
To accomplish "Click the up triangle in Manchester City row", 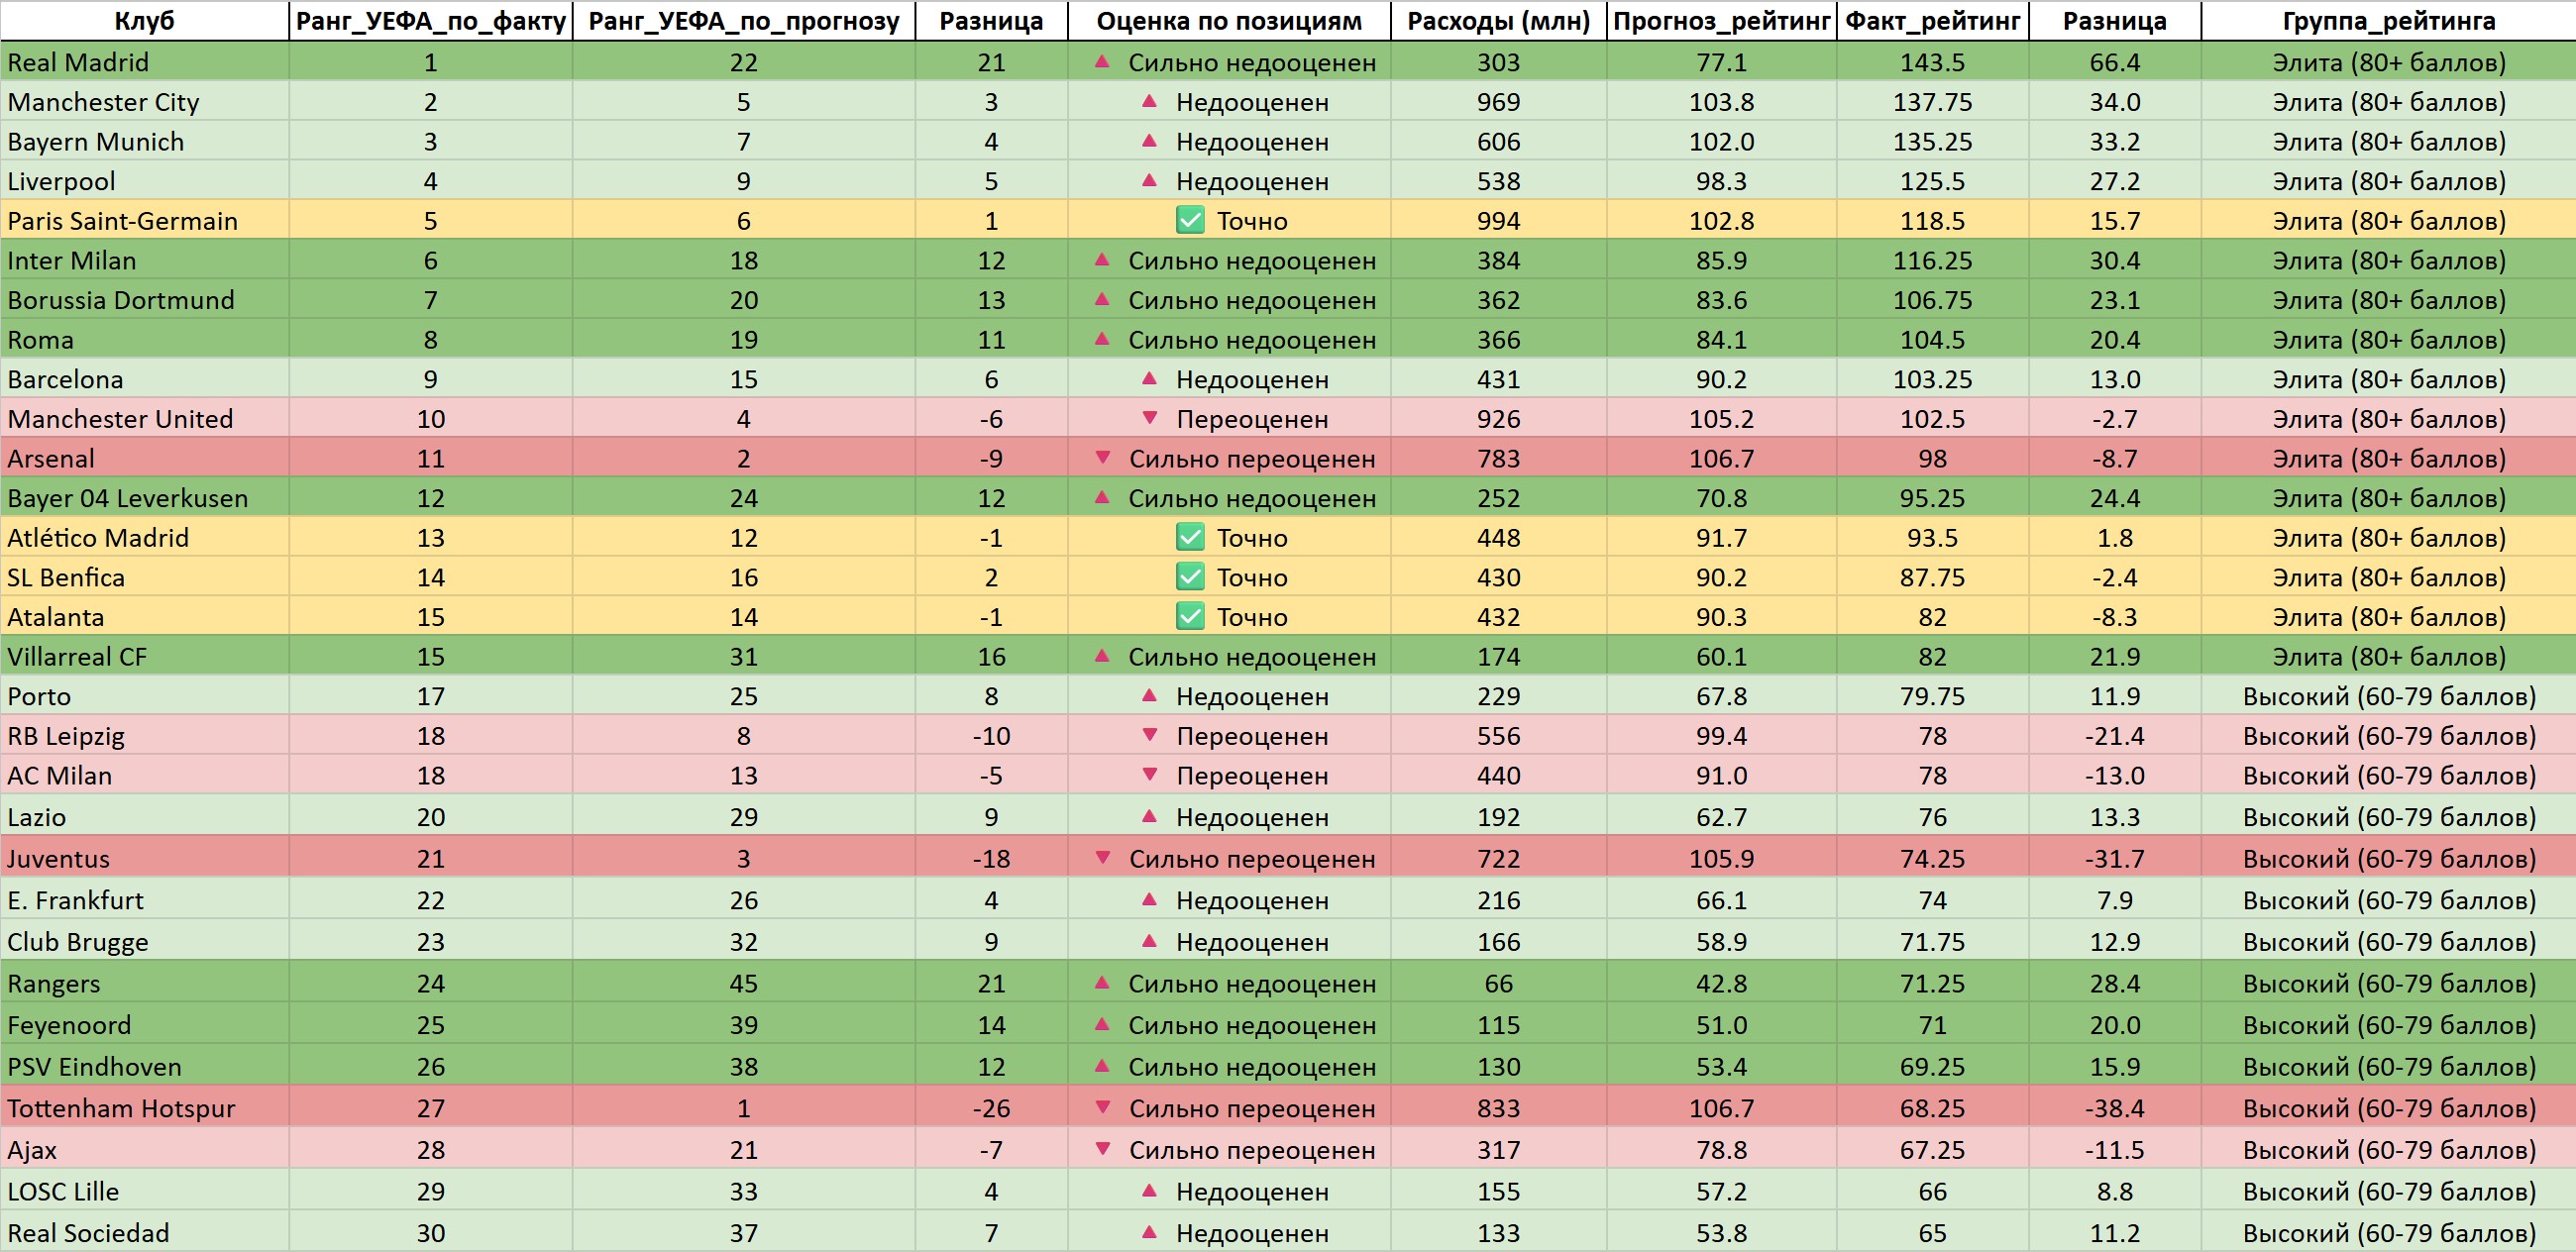I will (x=1150, y=101).
